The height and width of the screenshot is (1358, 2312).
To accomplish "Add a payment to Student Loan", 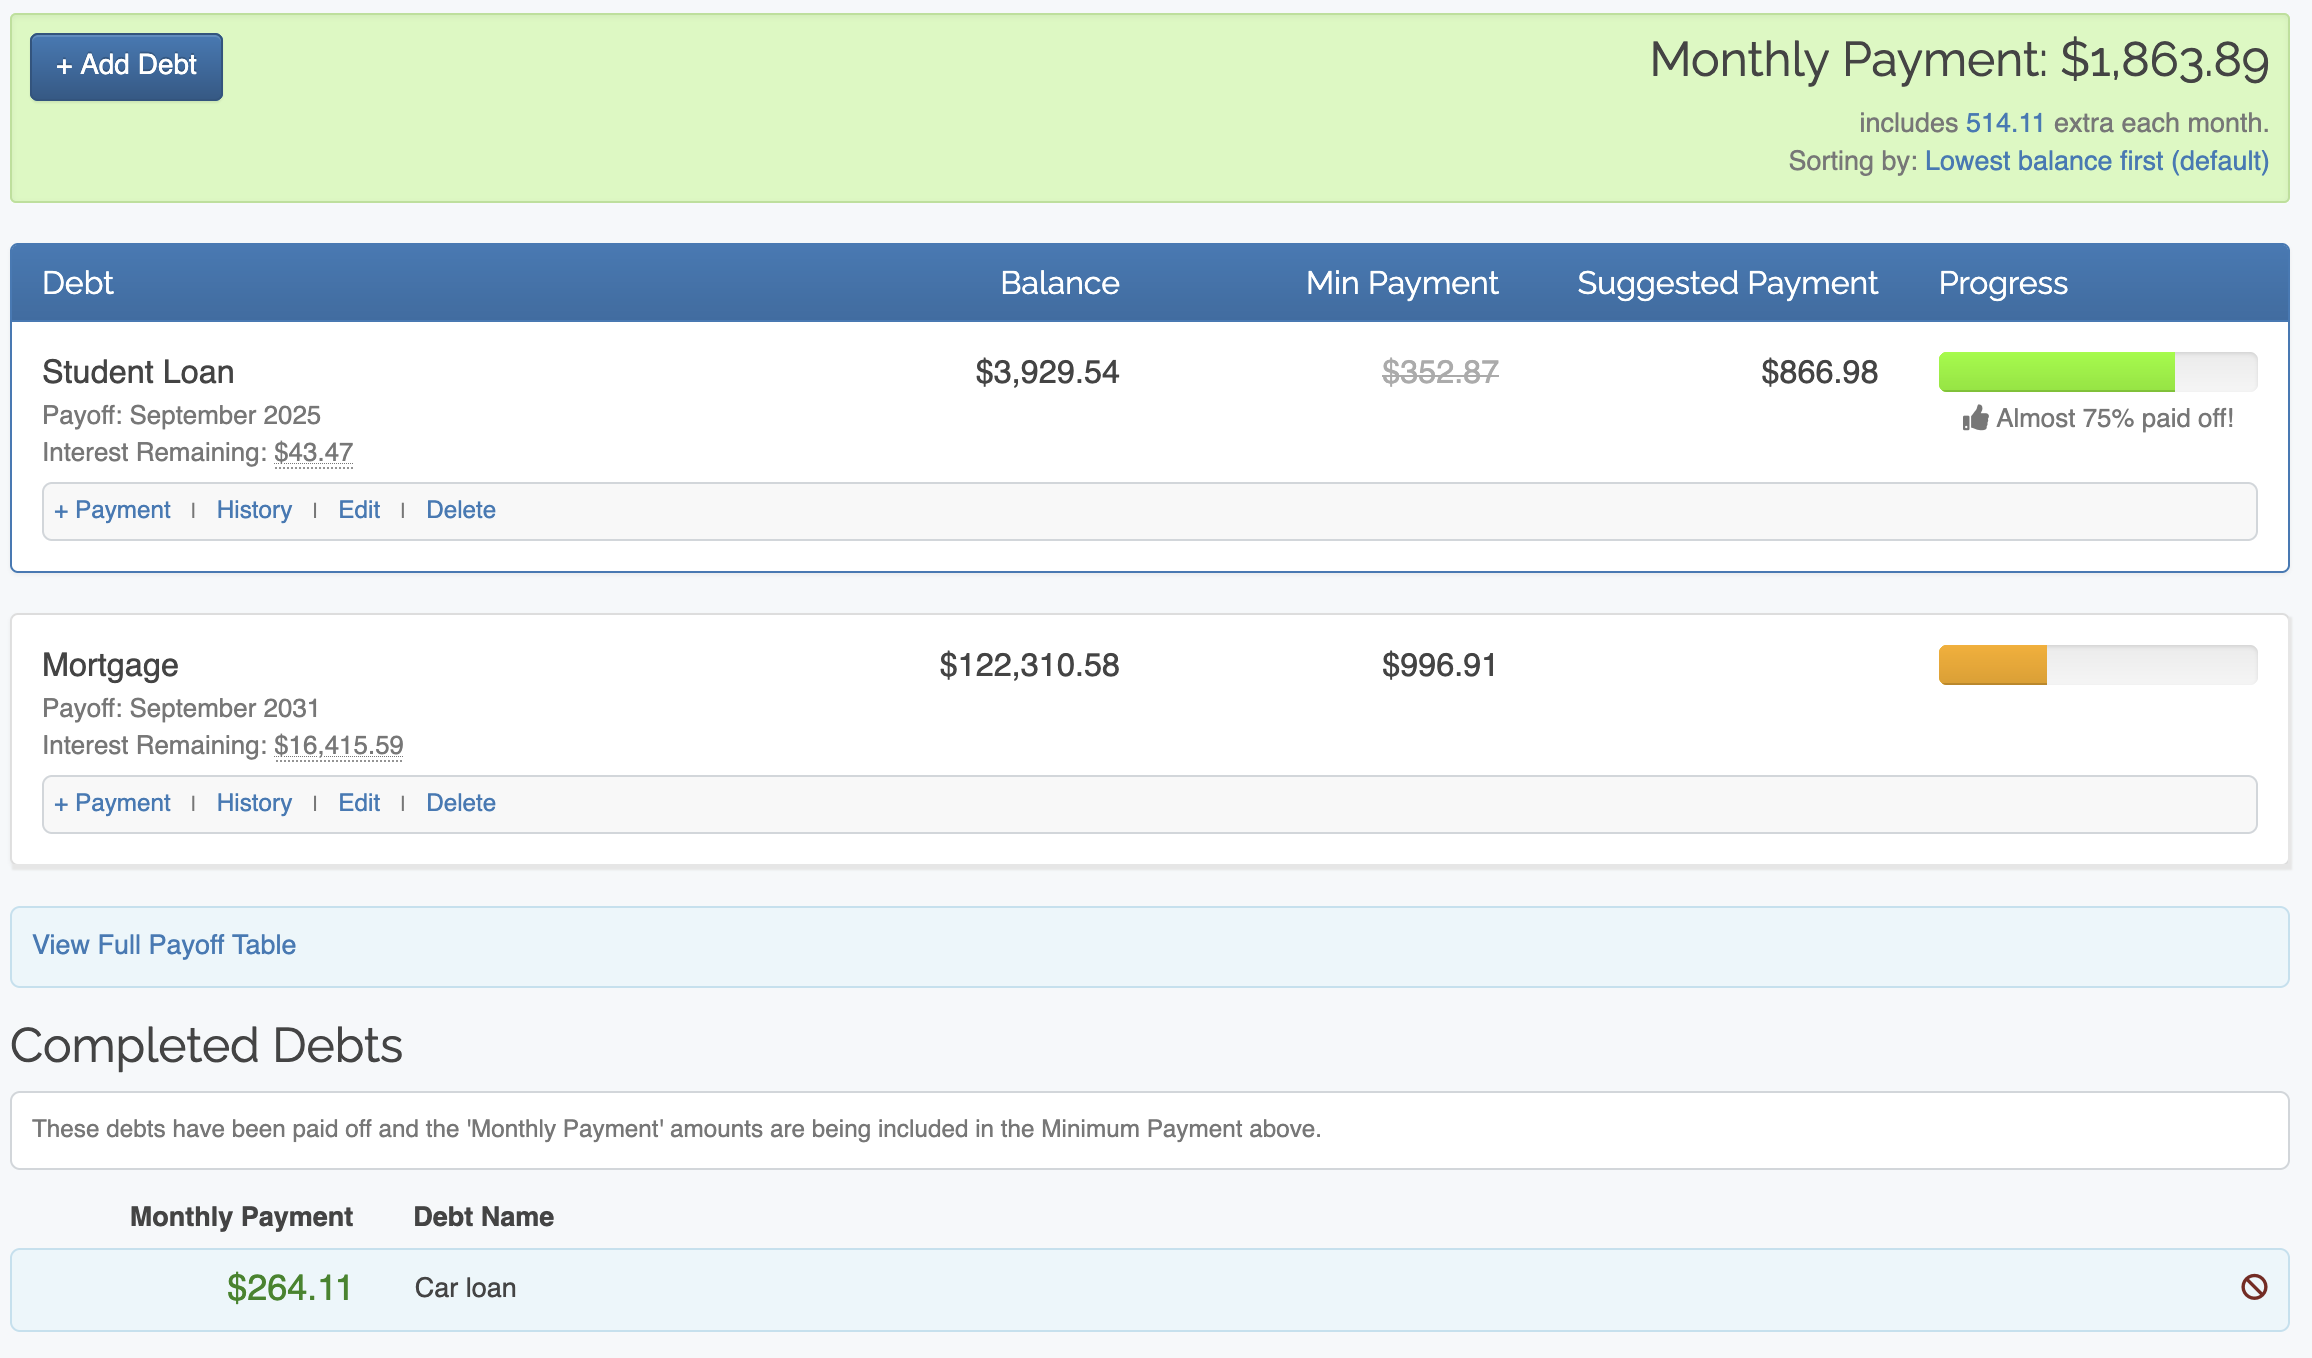I will [x=112, y=510].
